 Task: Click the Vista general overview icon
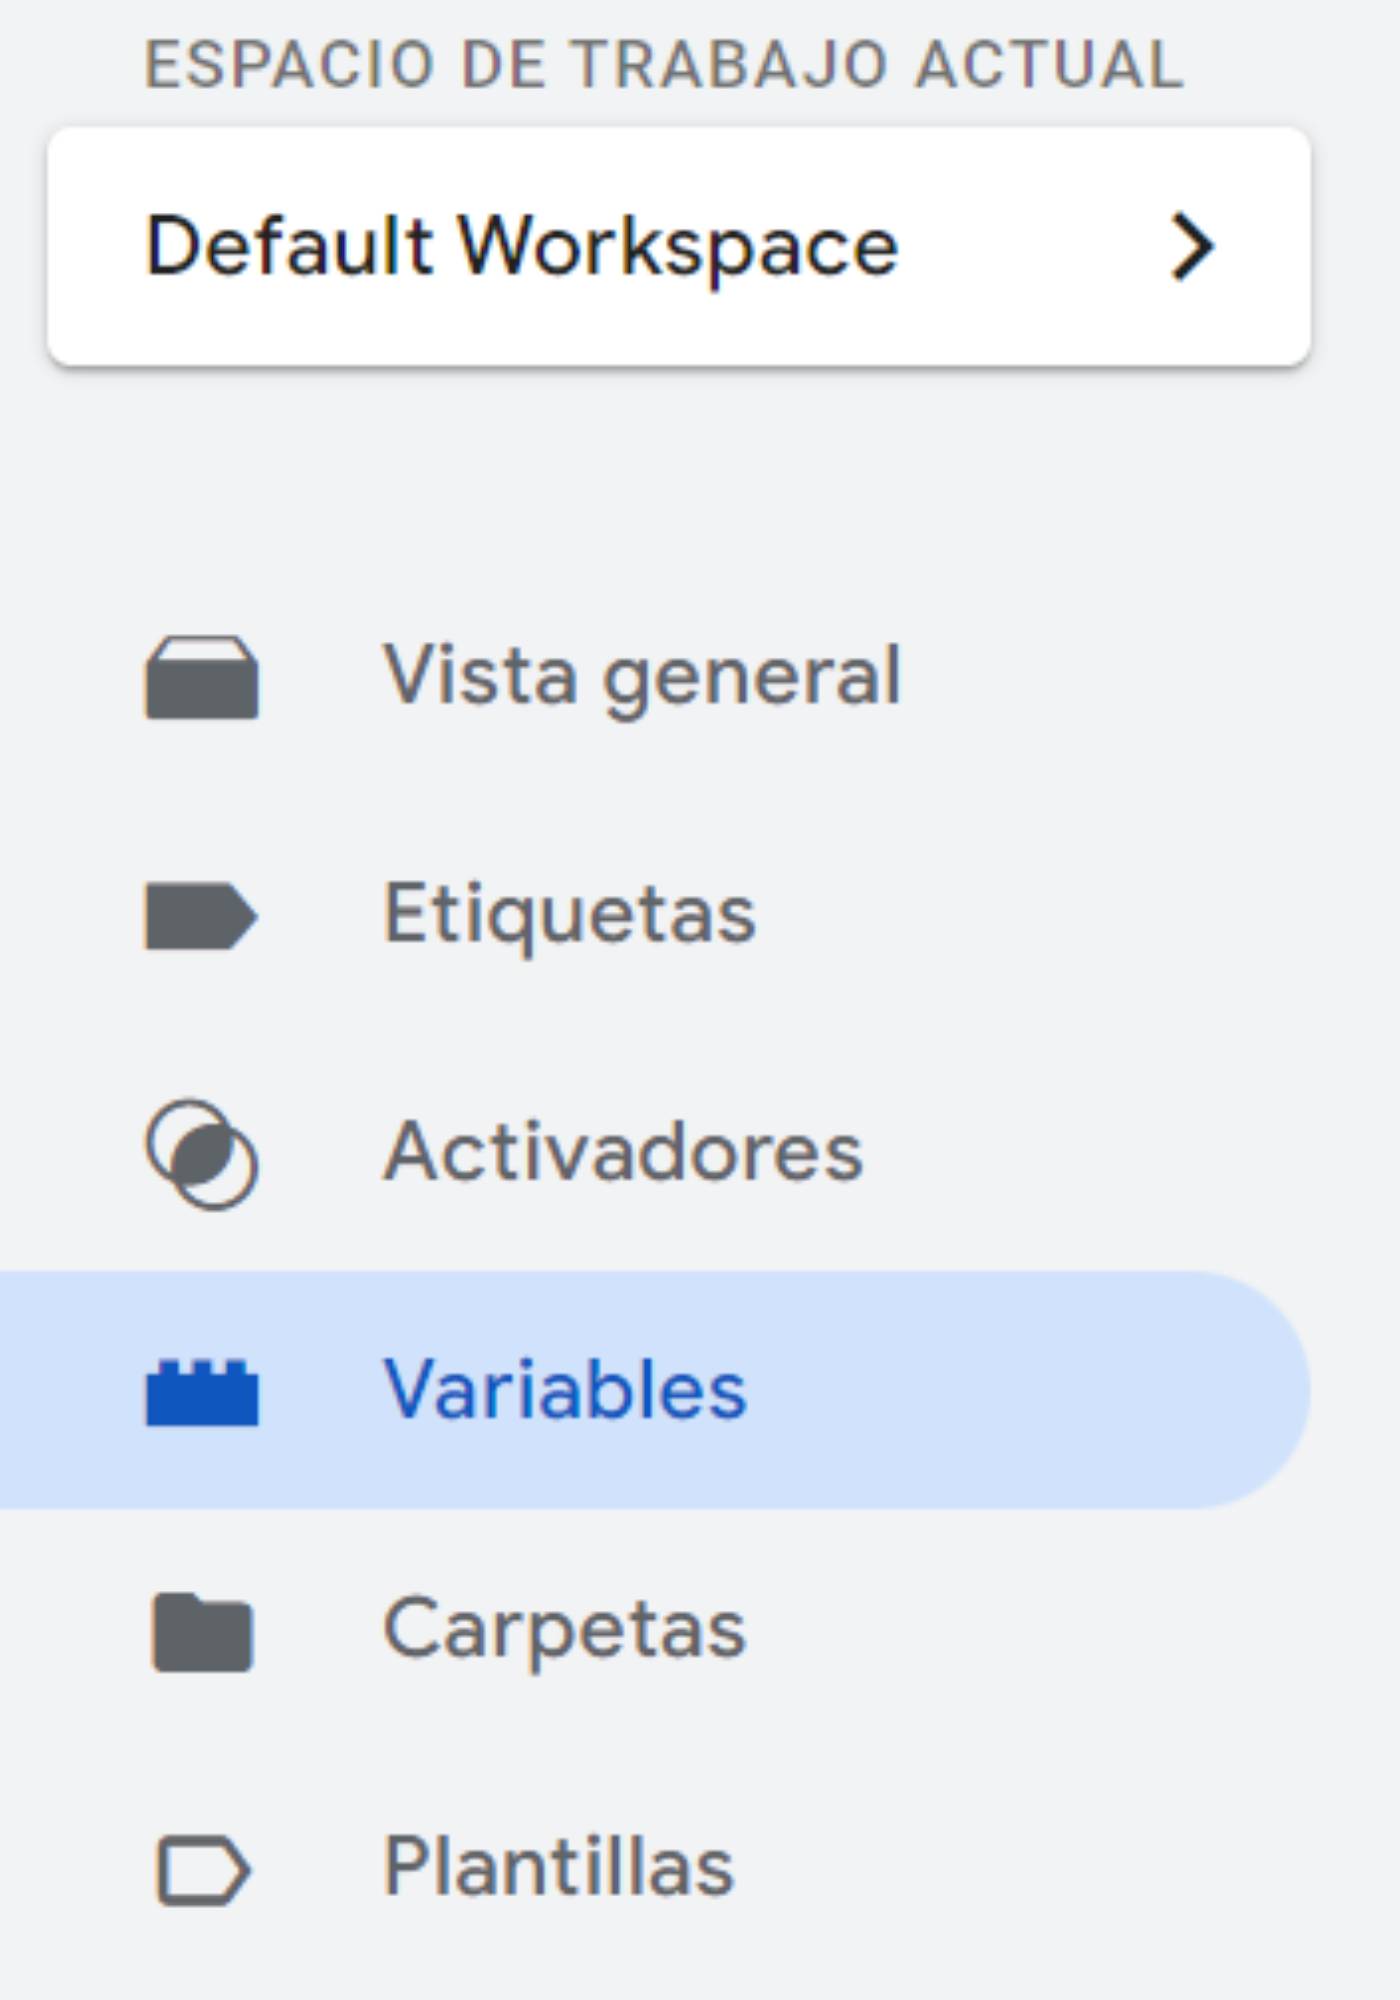click(x=205, y=675)
